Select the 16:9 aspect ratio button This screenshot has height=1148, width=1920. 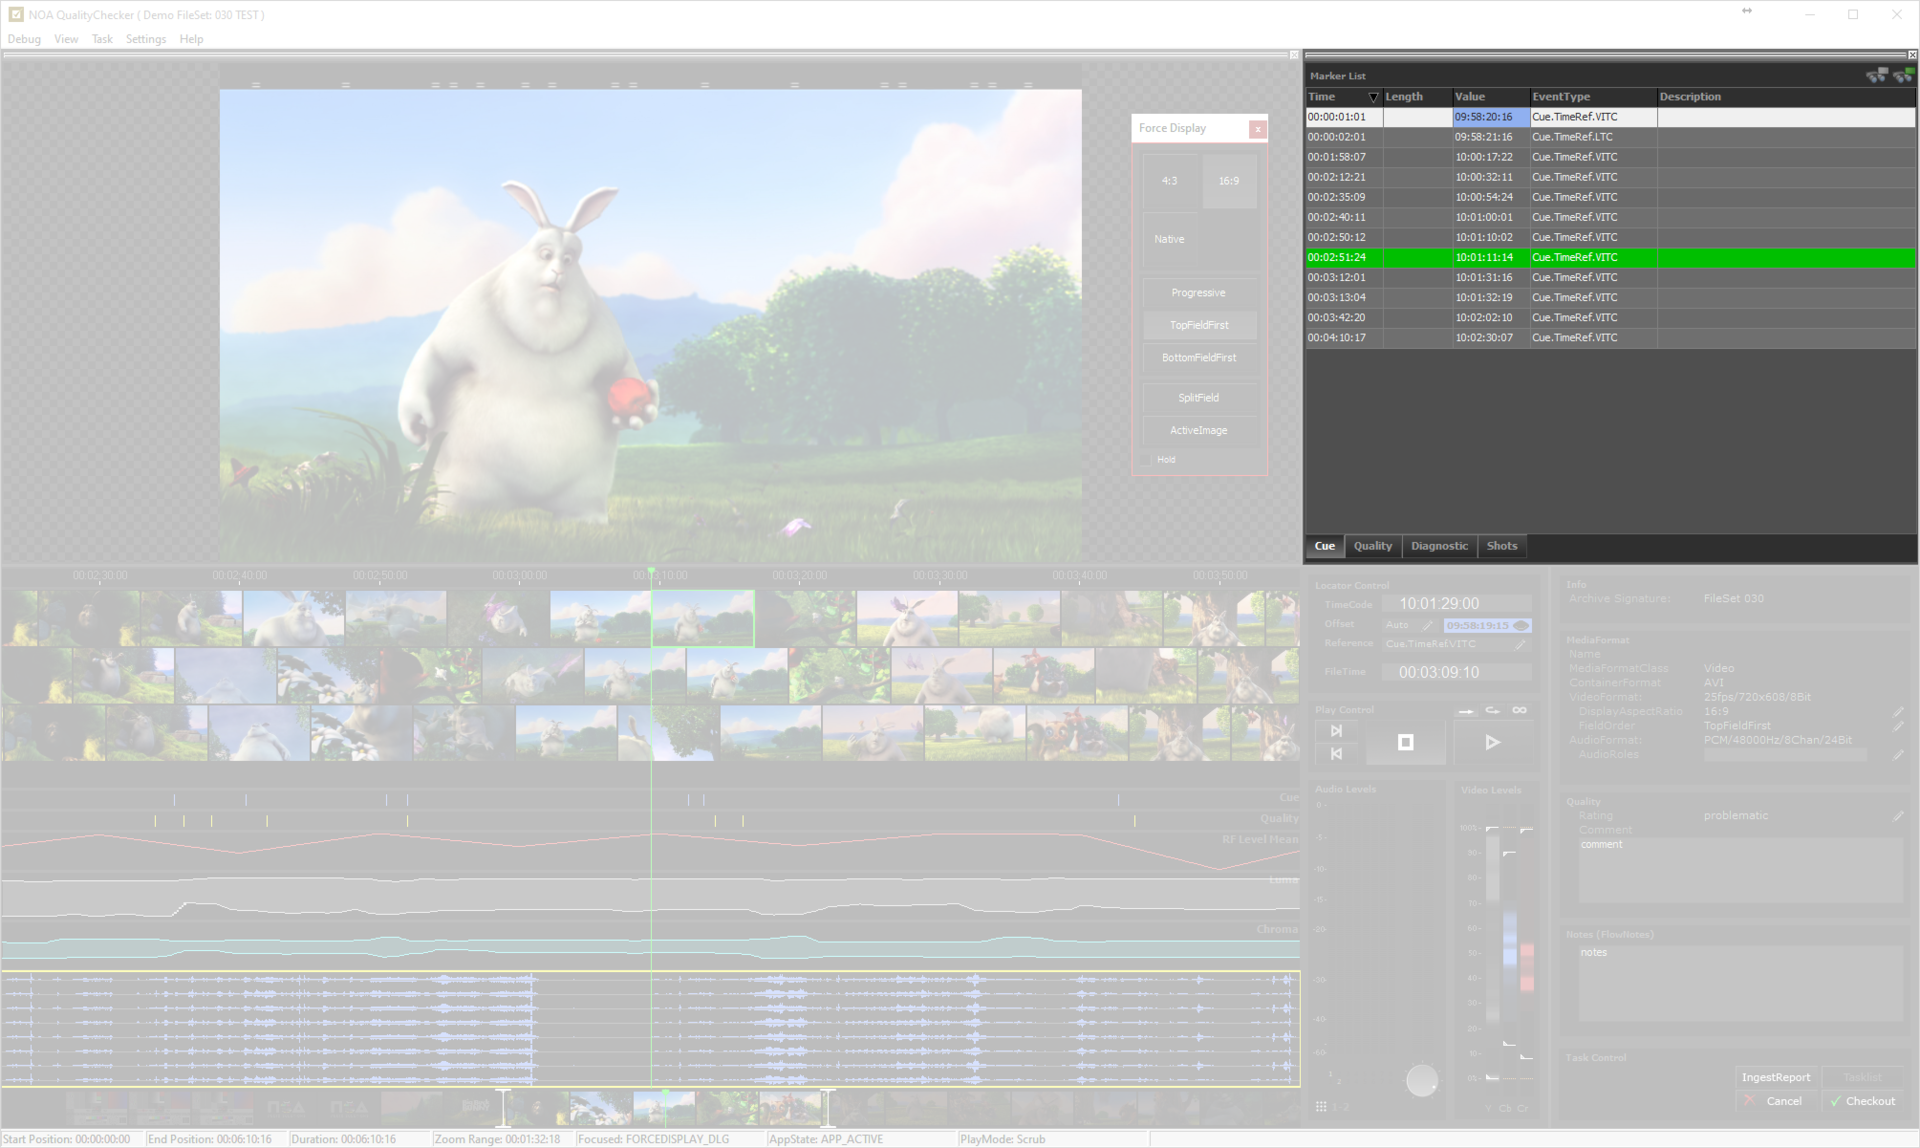(1229, 181)
